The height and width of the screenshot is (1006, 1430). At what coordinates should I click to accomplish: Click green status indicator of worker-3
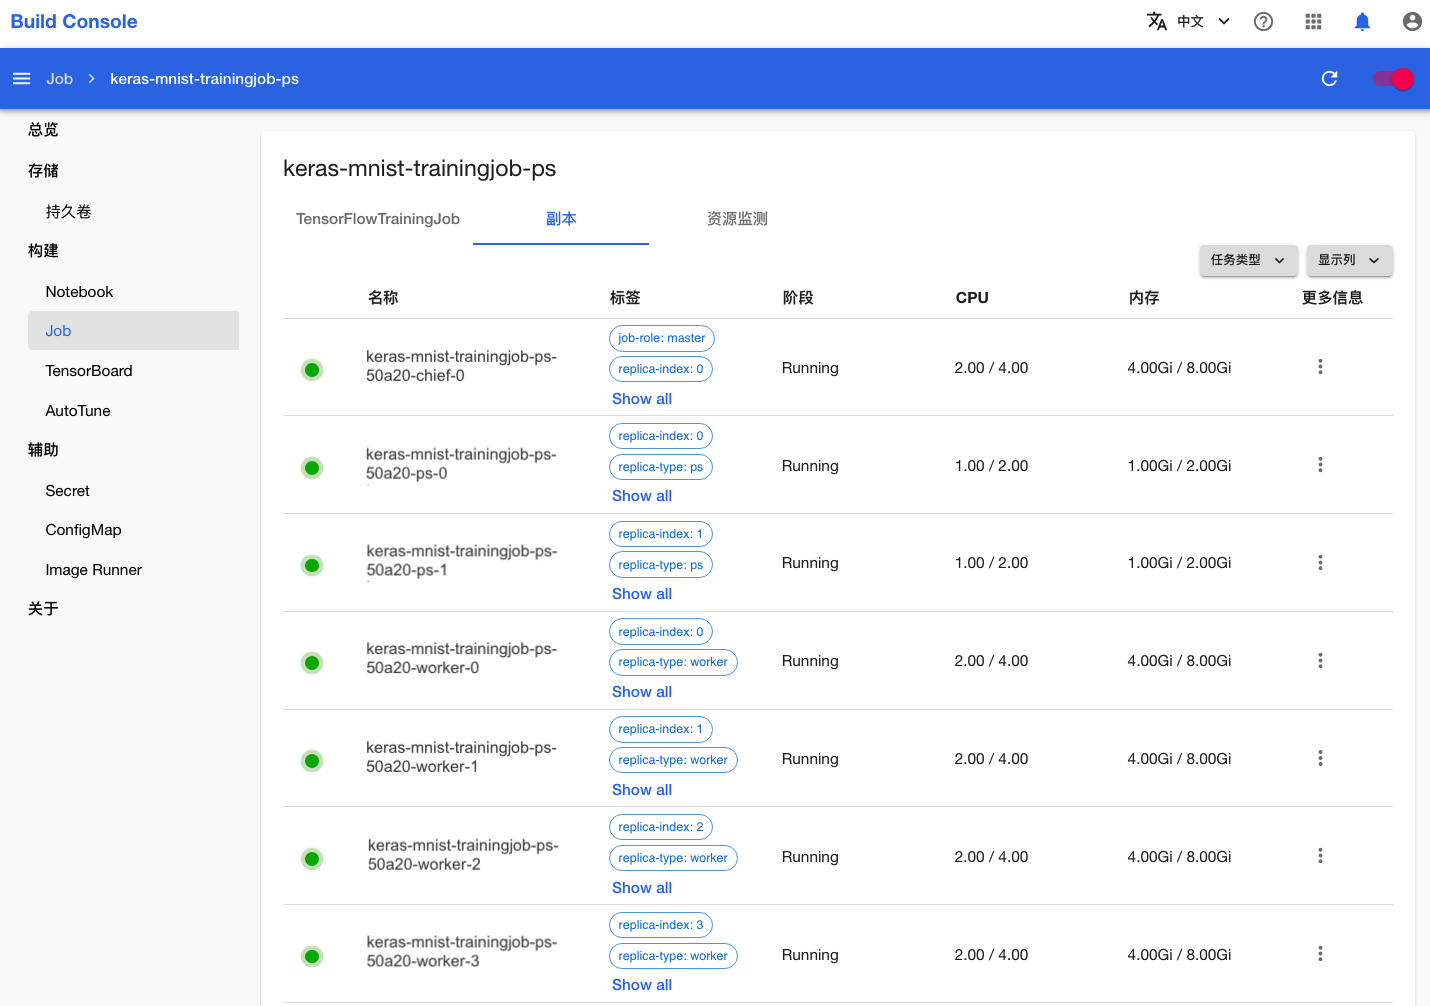click(x=312, y=957)
